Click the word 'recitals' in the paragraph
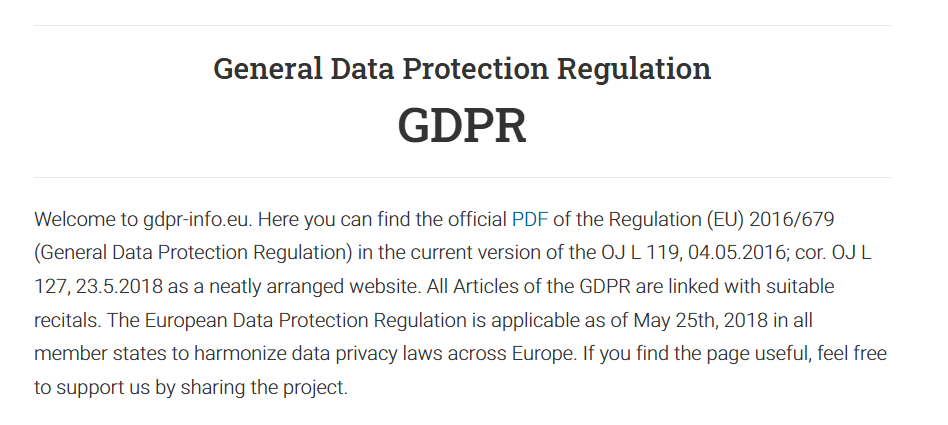The height and width of the screenshot is (425, 948). coord(66,320)
